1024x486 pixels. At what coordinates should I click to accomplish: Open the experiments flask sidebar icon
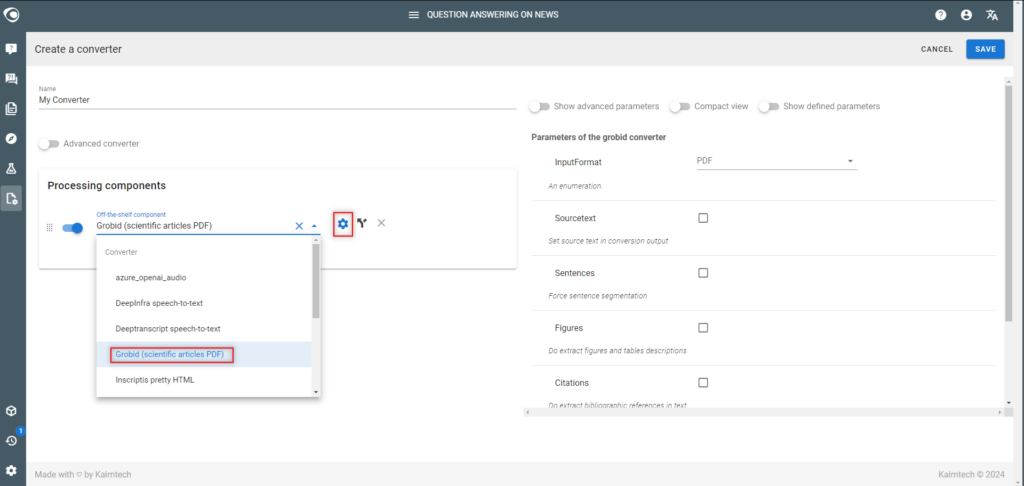(11, 169)
